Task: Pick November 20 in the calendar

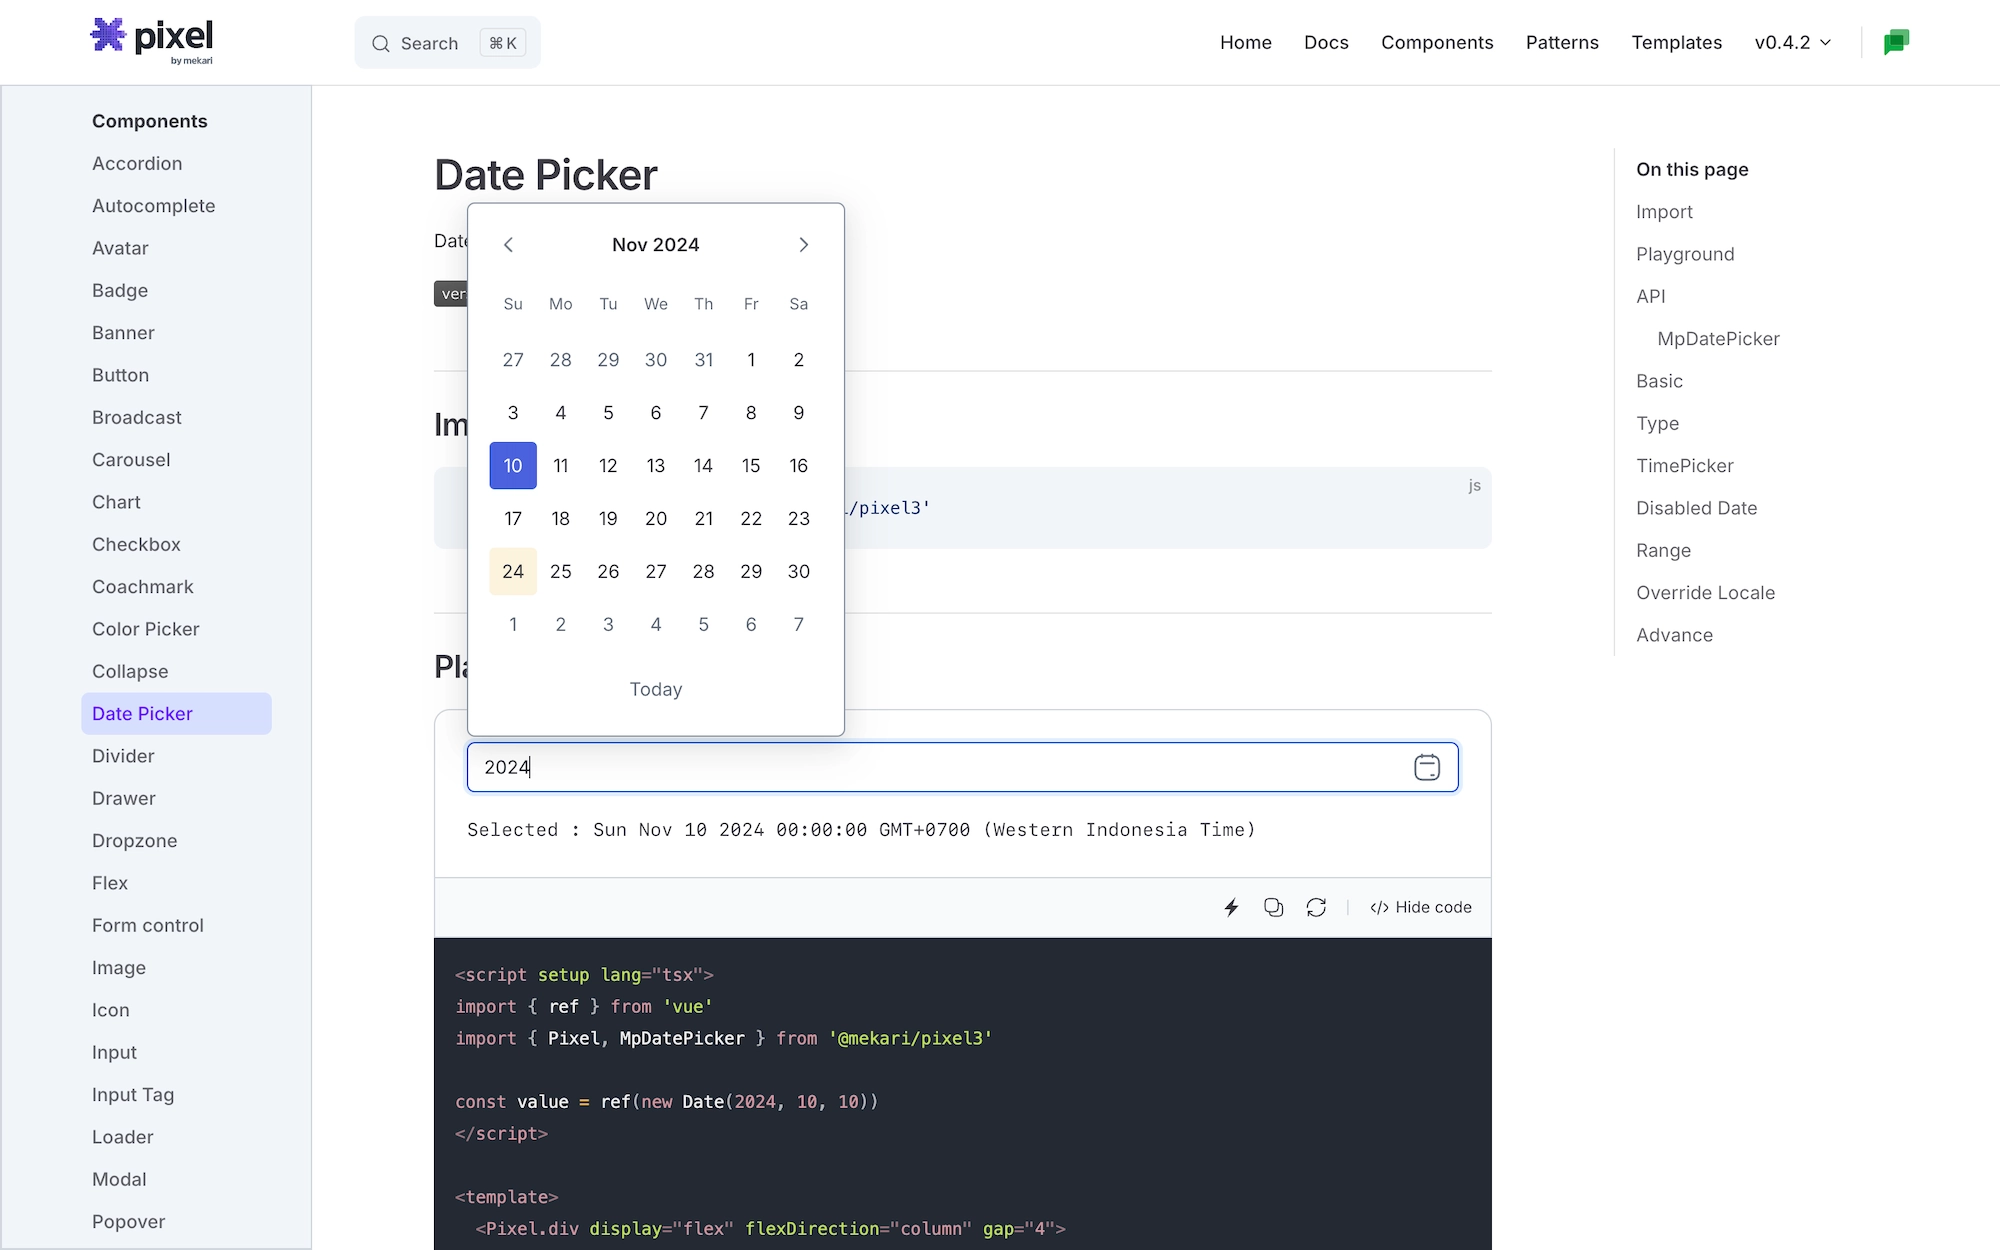Action: [656, 519]
